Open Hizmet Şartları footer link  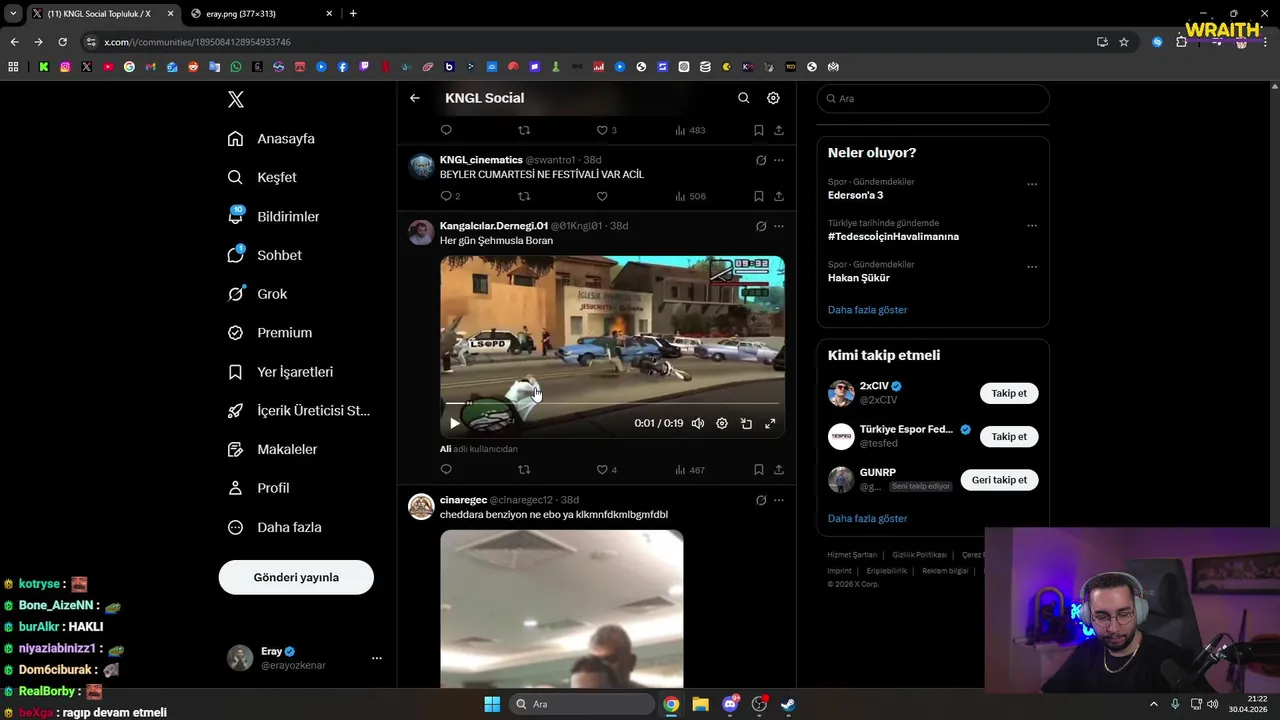click(x=852, y=555)
